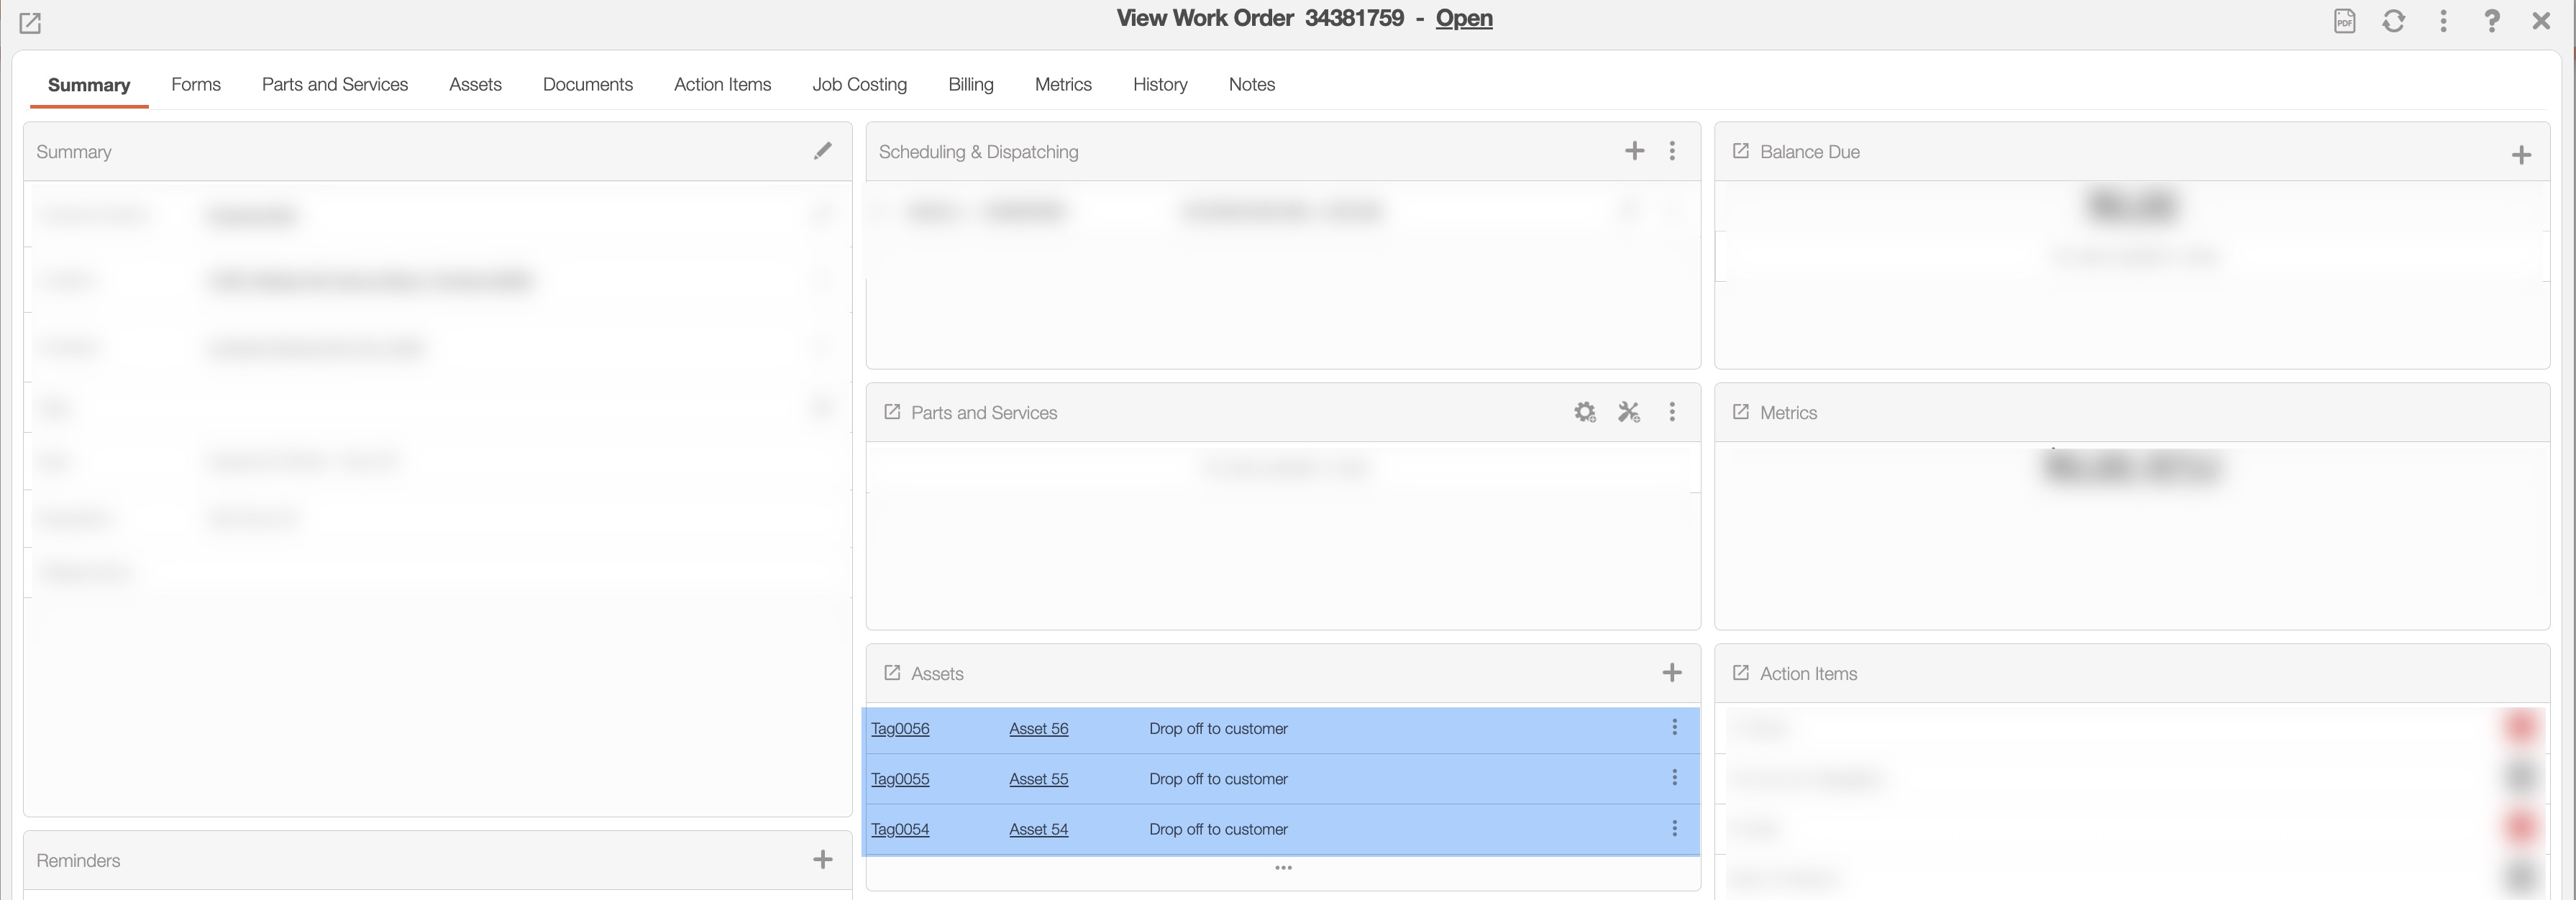Open the Asset 55 link
The width and height of the screenshot is (2576, 900).
pyautogui.click(x=1038, y=779)
